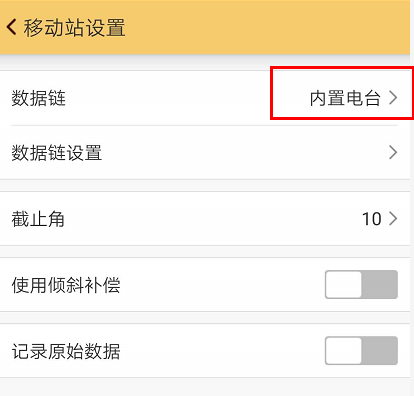Click the 移动站设置 title text
Image resolution: width=414 pixels, height=396 pixels.
(74, 27)
